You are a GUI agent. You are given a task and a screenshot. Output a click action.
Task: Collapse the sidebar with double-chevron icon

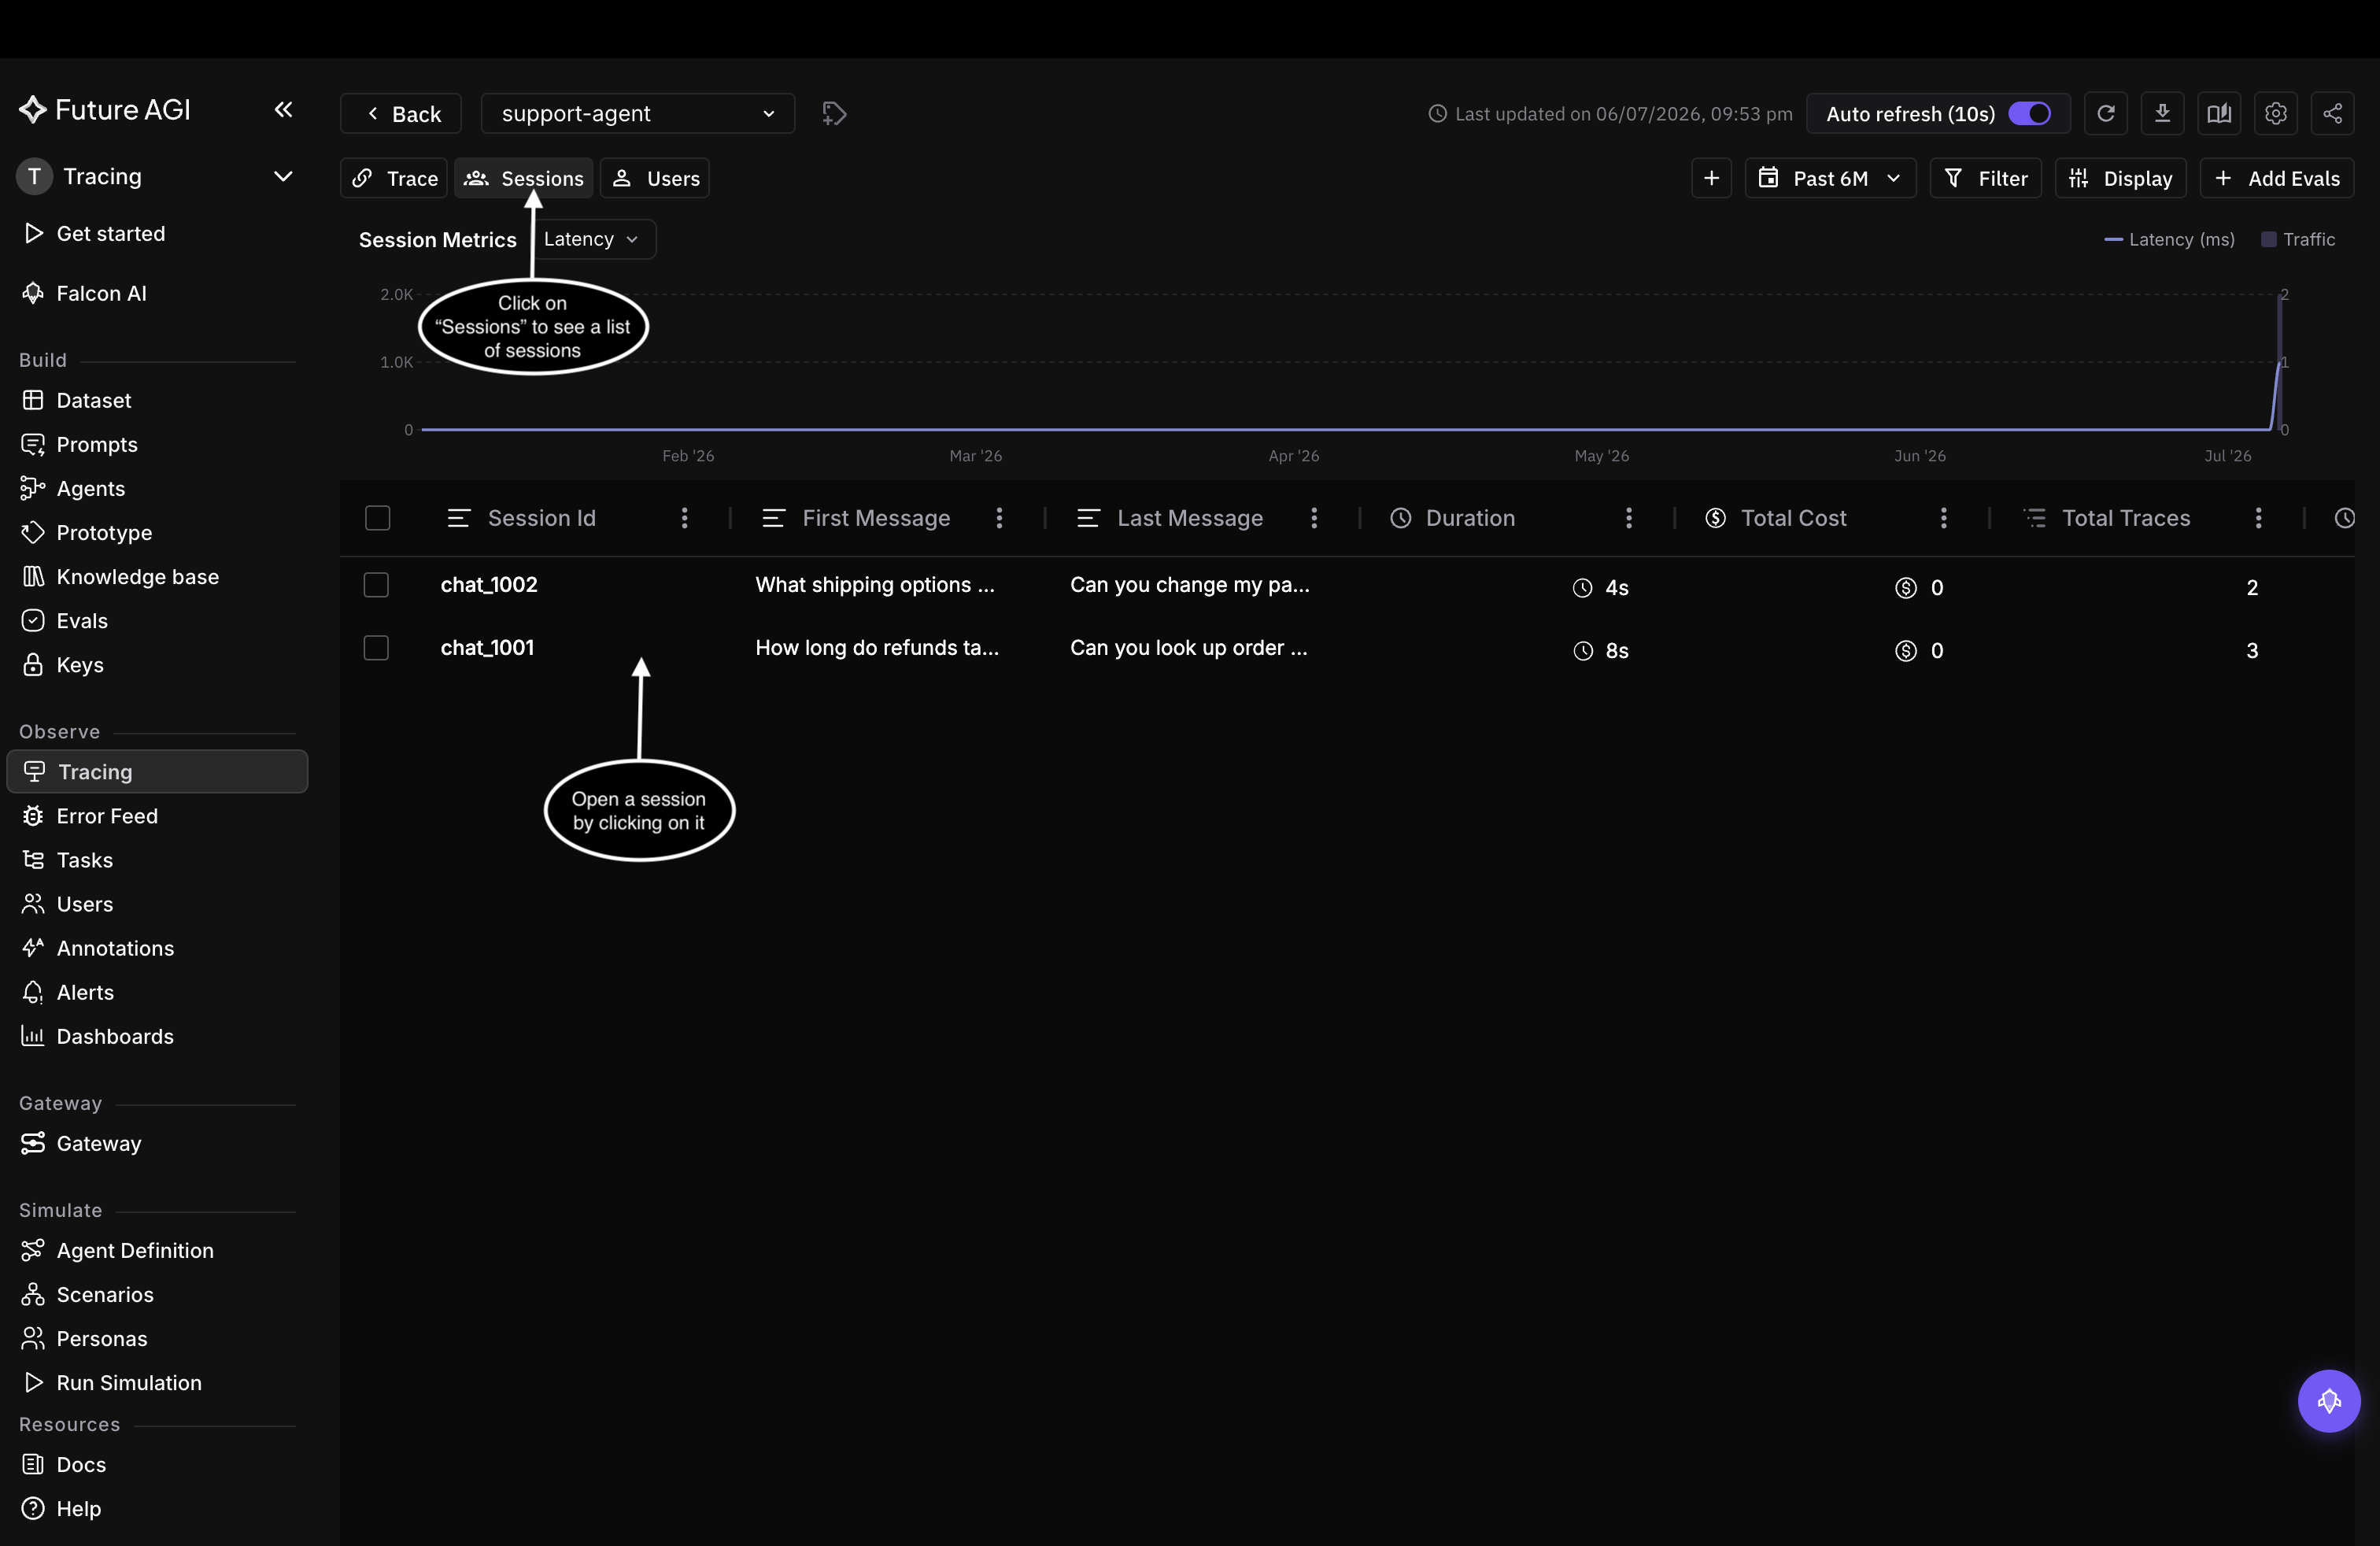283,109
